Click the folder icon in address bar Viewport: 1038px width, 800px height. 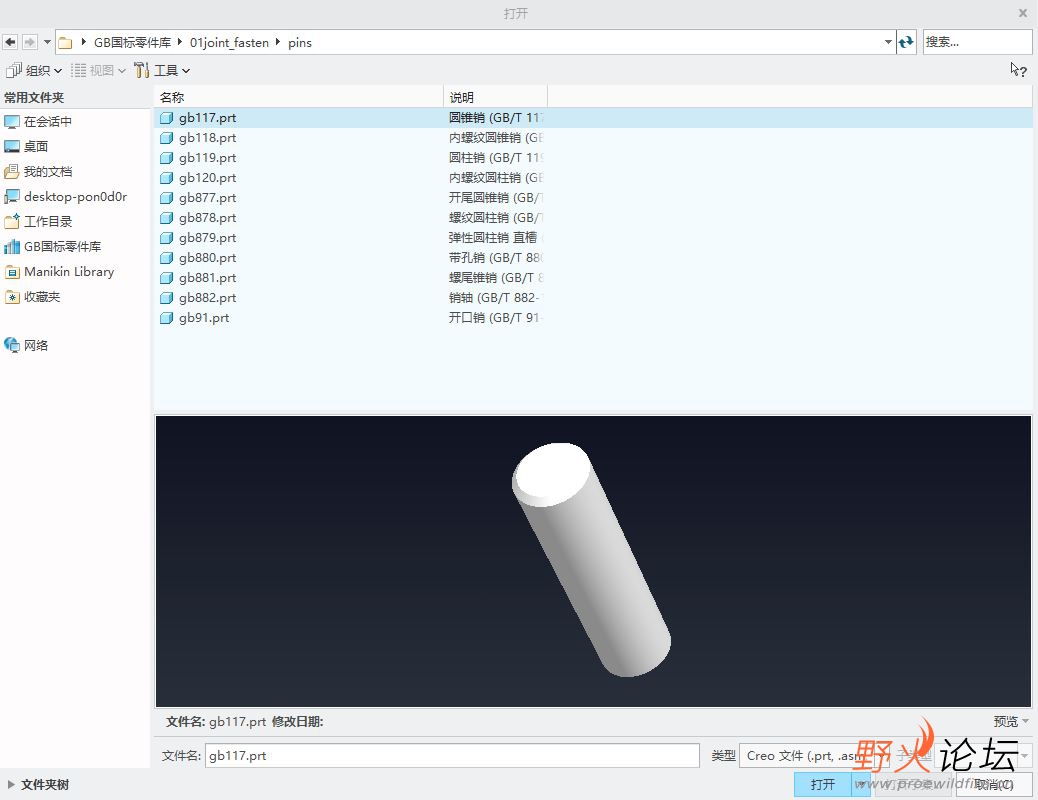tap(65, 43)
